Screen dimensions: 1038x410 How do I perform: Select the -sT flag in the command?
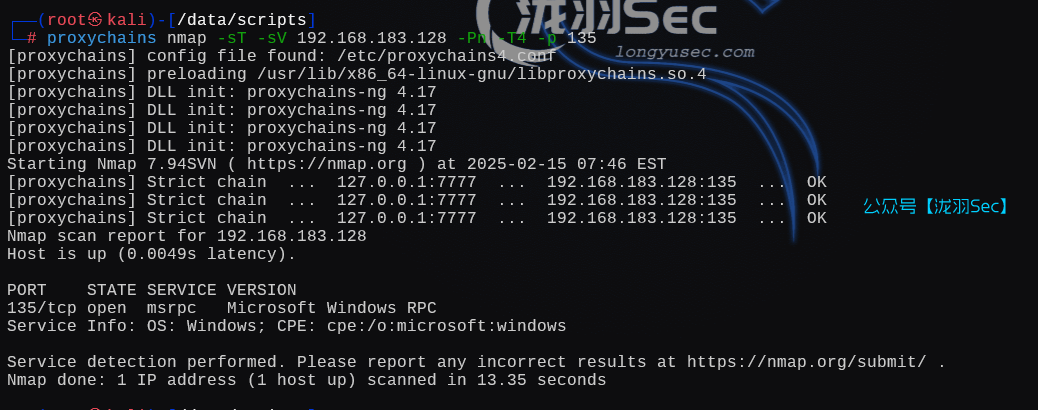[x=231, y=38]
